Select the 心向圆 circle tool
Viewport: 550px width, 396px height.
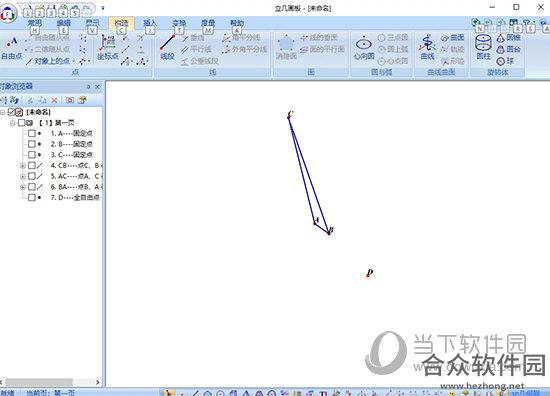coord(364,47)
